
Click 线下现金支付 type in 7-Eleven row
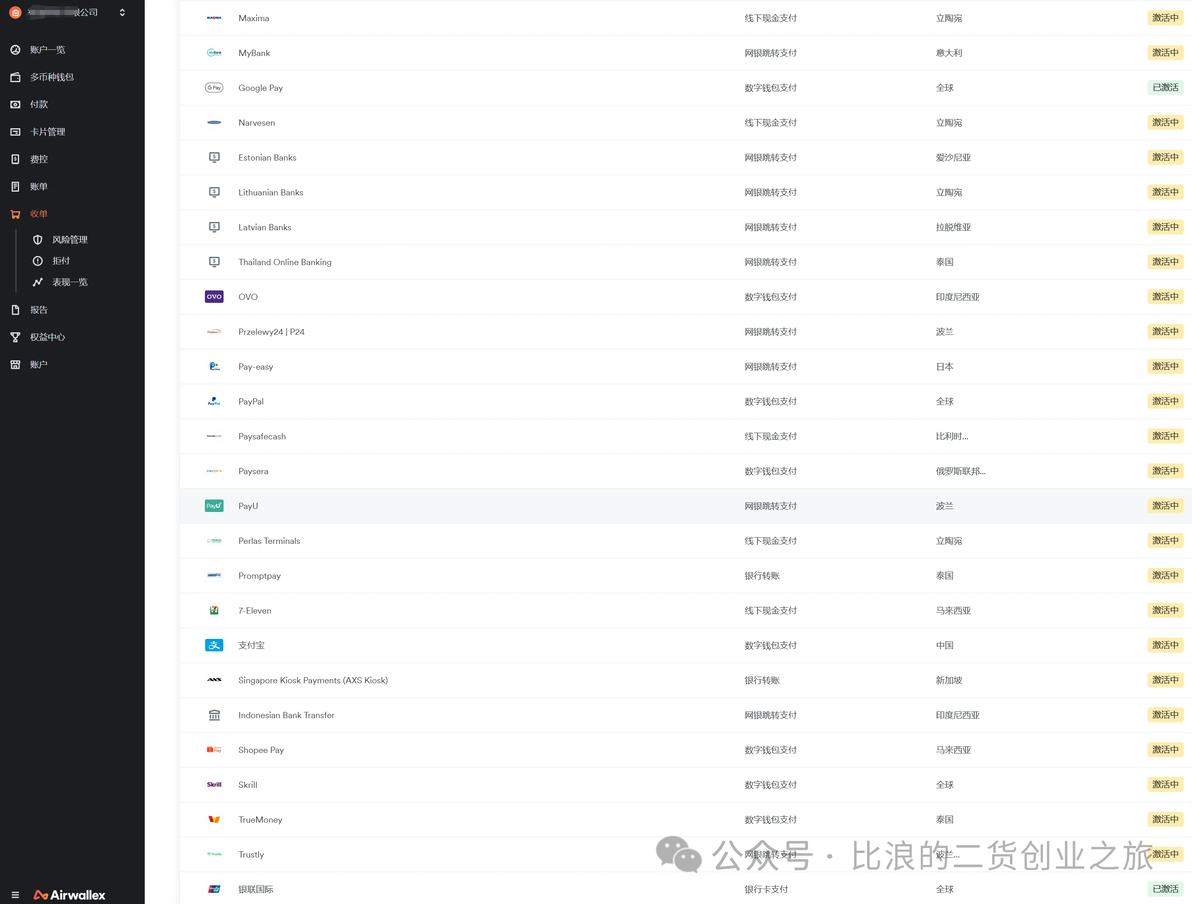coord(771,611)
